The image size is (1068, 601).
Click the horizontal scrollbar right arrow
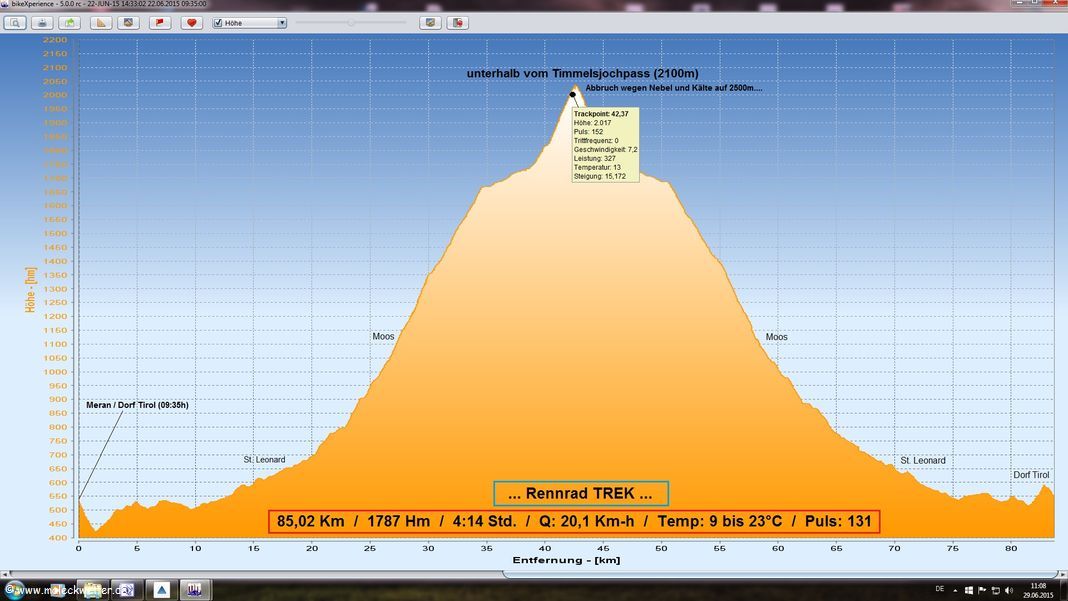point(1063,574)
